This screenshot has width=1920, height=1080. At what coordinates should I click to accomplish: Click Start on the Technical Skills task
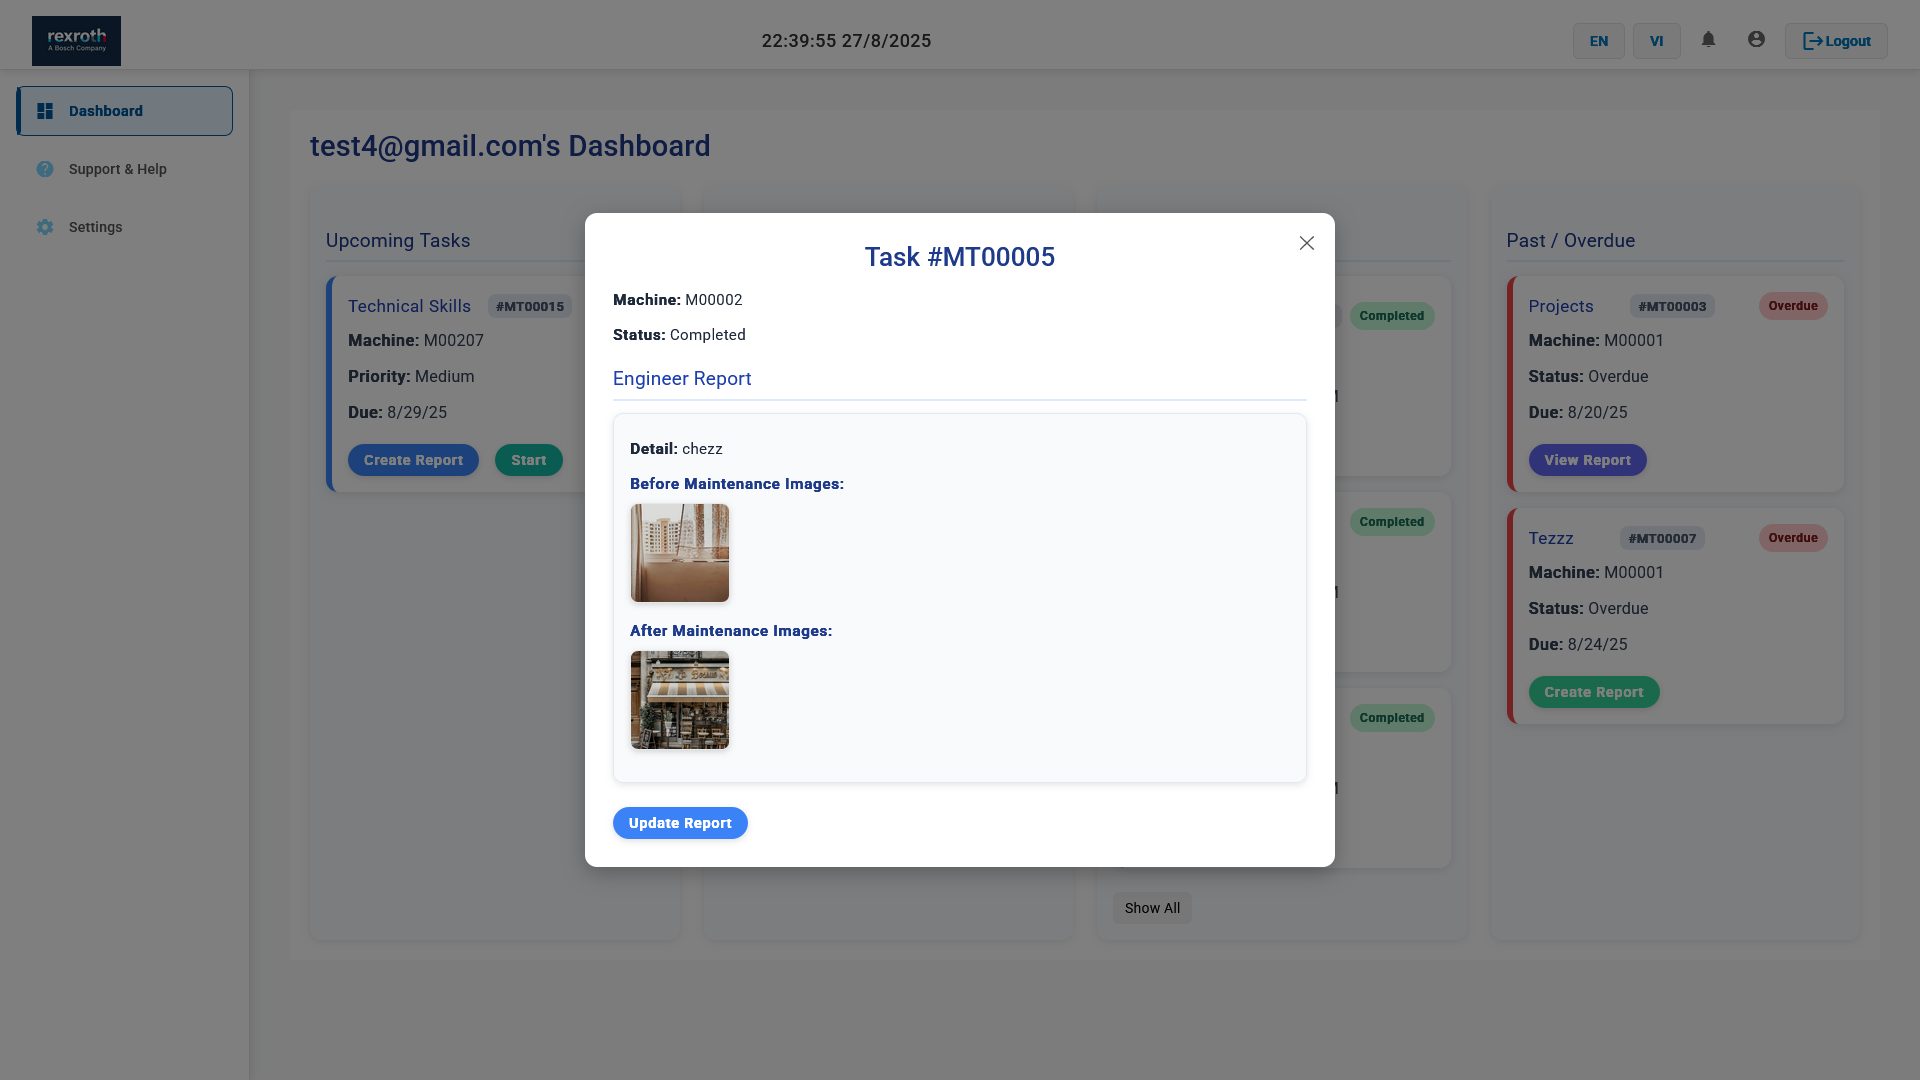point(528,460)
